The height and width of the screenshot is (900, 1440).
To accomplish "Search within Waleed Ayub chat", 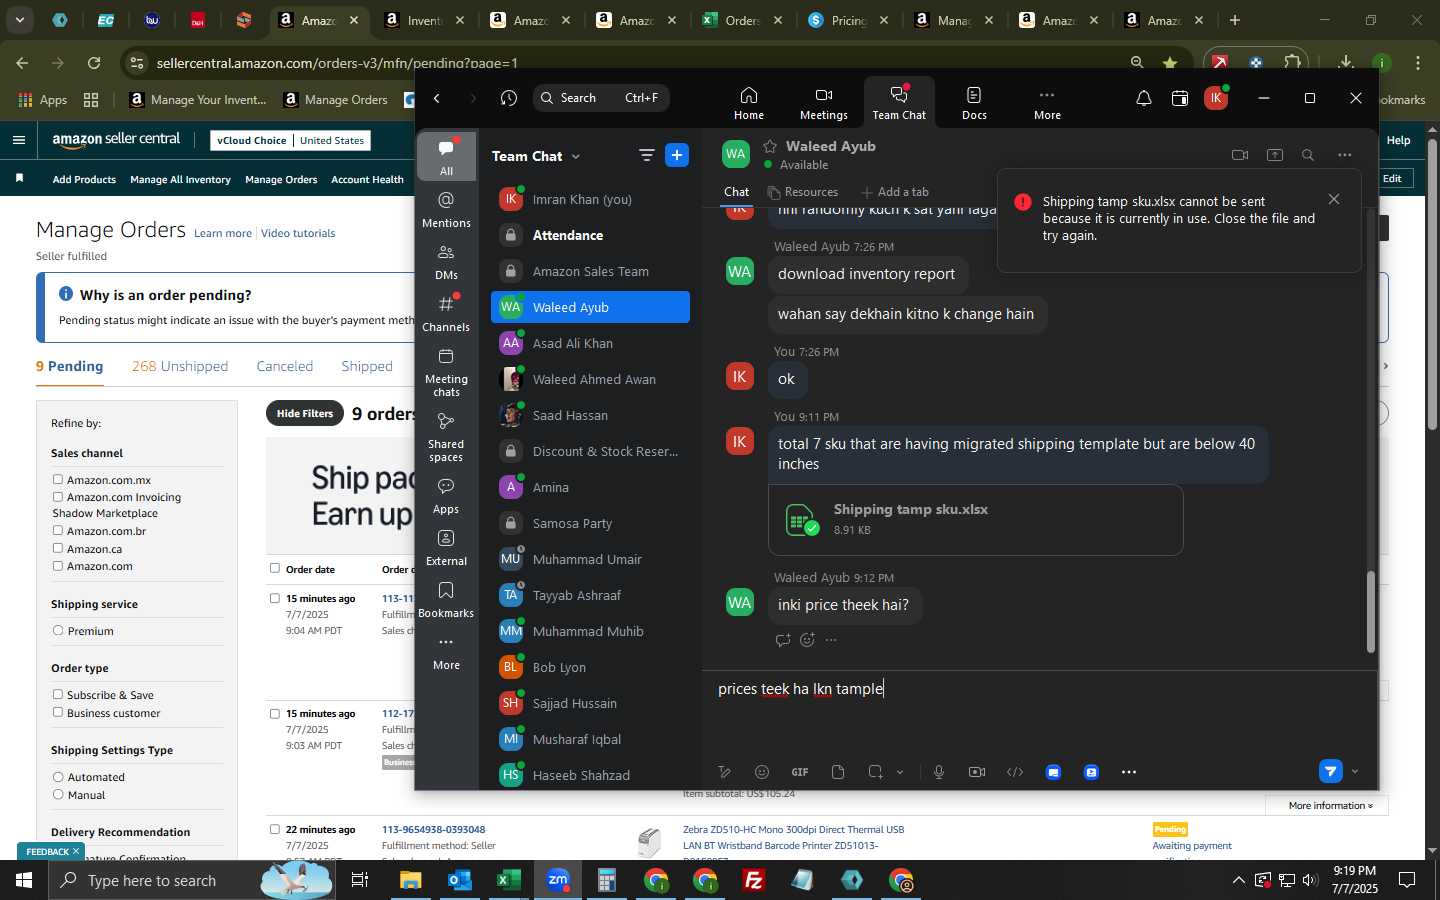I will (x=1308, y=155).
